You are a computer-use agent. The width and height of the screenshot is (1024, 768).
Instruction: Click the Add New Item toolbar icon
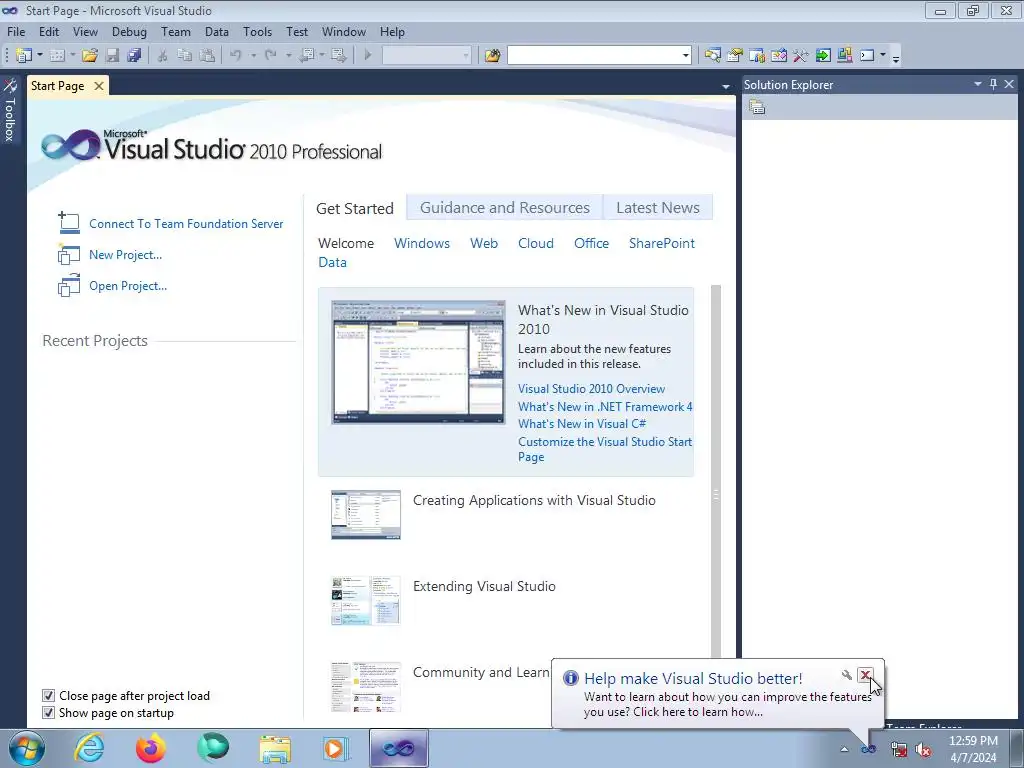tap(57, 56)
